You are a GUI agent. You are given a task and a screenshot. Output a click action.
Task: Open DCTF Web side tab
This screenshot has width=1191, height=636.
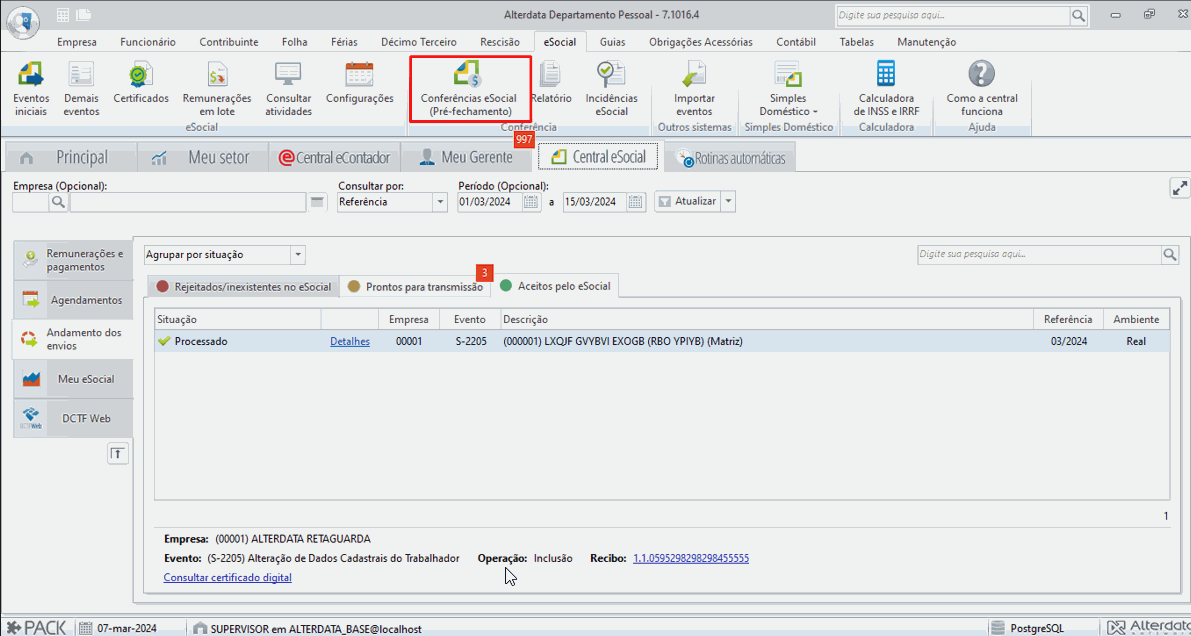[x=73, y=418]
